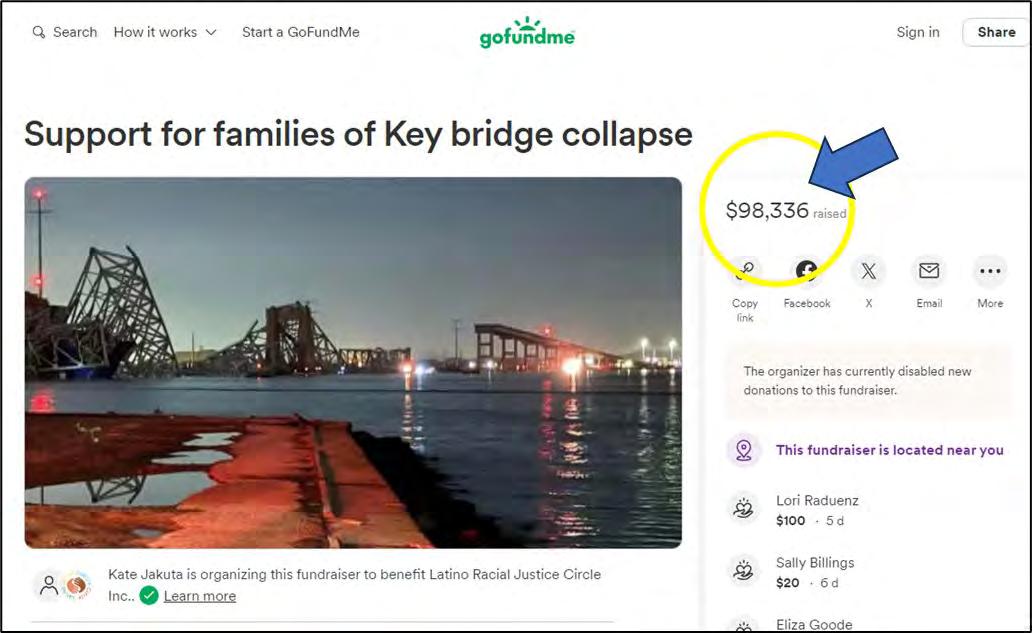The width and height of the screenshot is (1032, 633).
Task: Share fundraiser on X
Action: tap(868, 272)
